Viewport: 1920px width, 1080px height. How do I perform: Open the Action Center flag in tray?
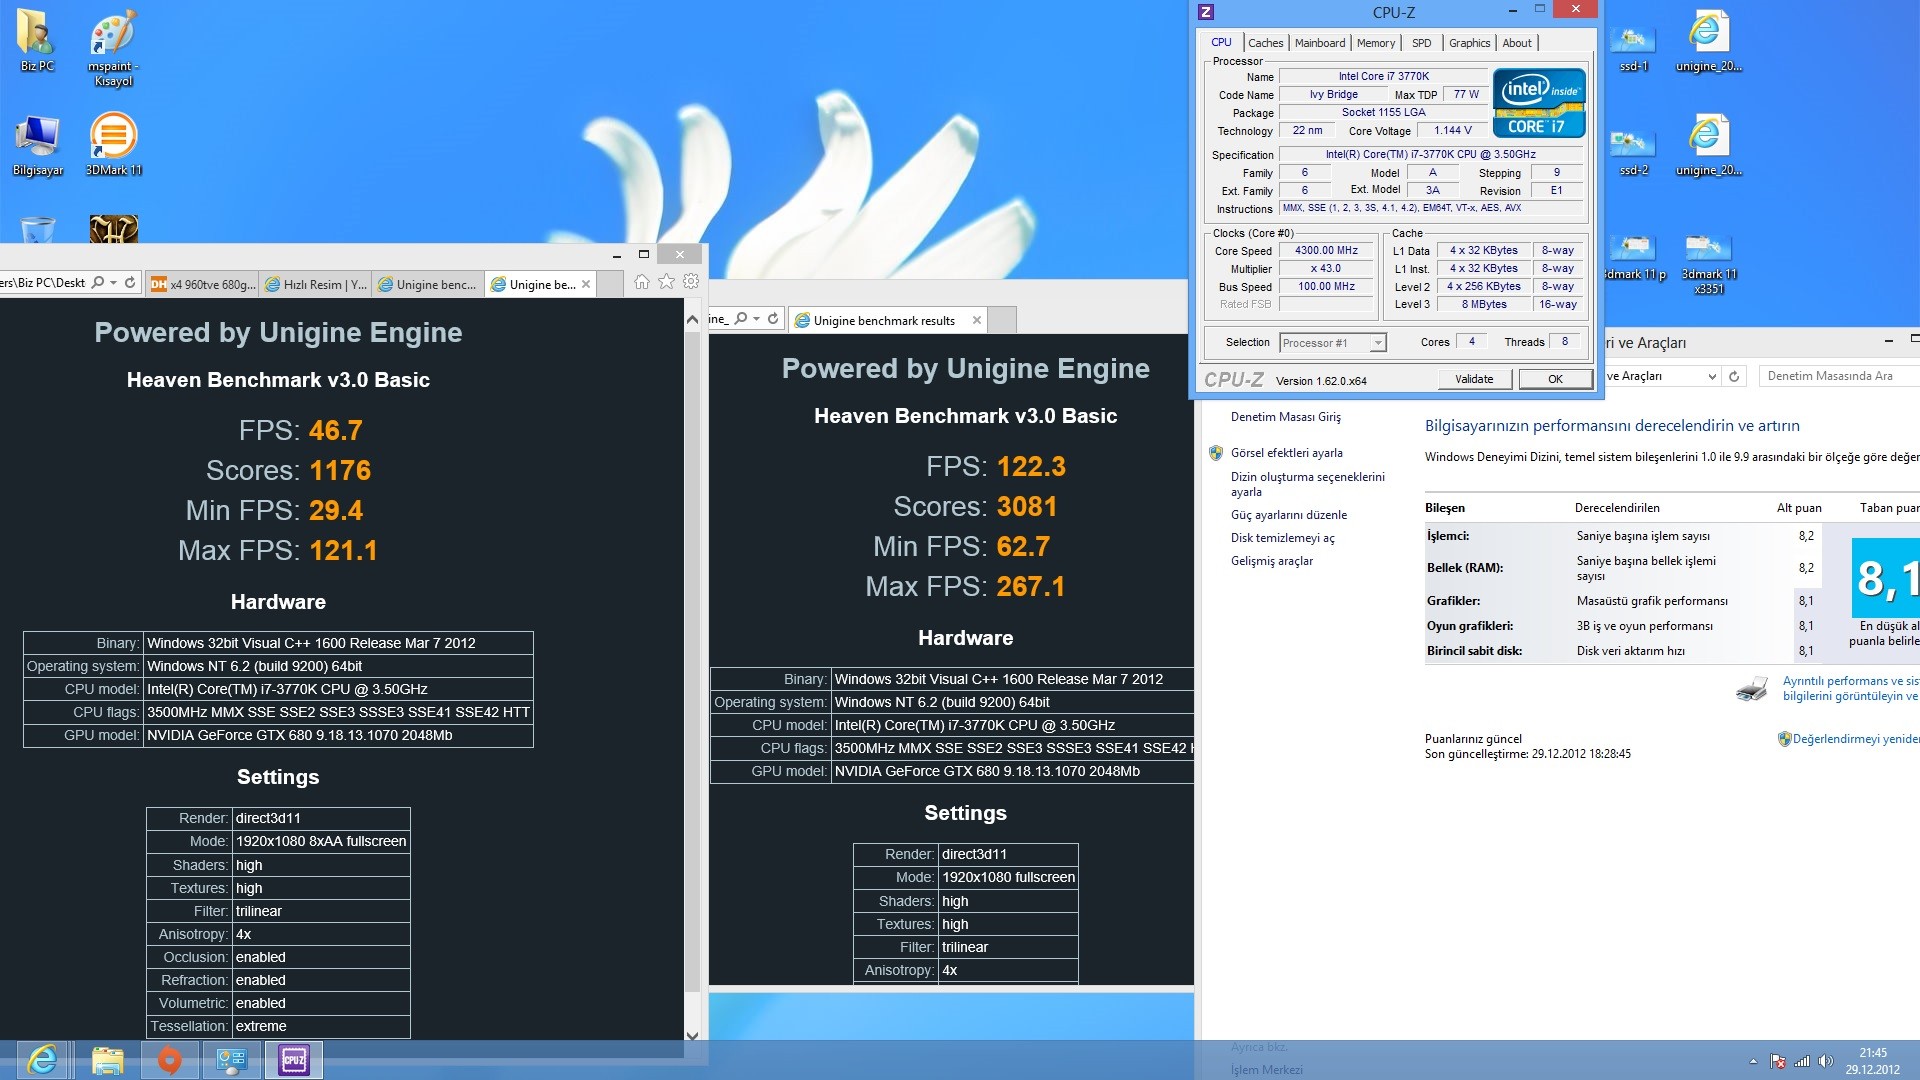(x=1778, y=1062)
